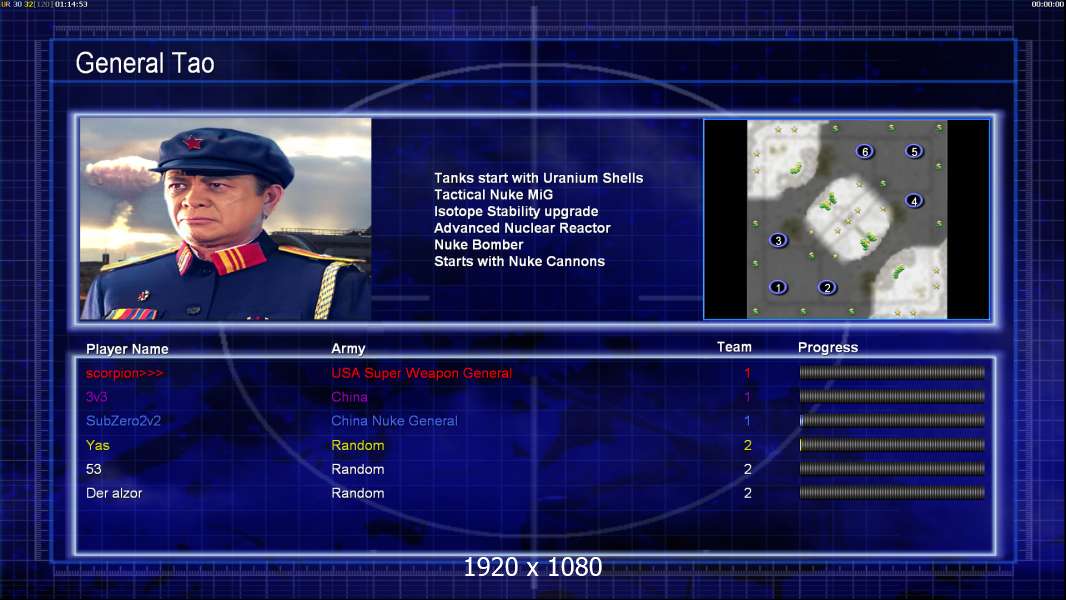Viewport: 1066px width, 600px height.
Task: Click the Progress column header
Action: 827,347
